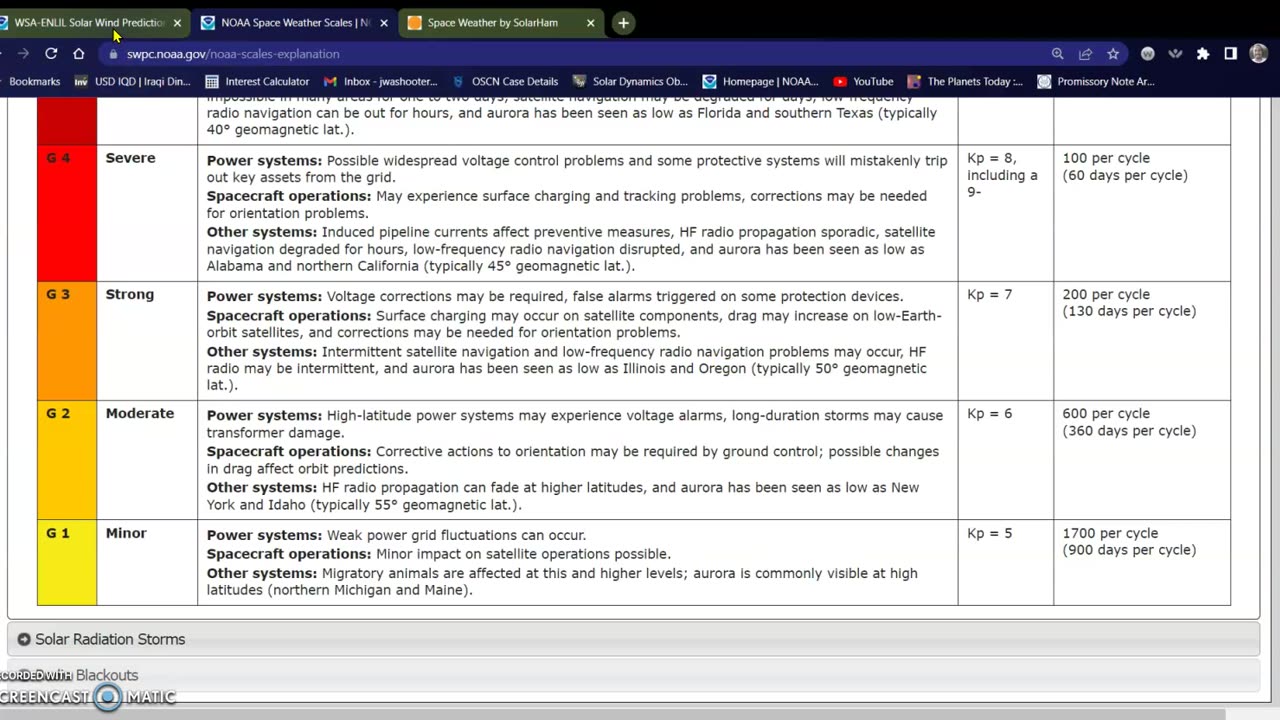Click the G 2 scale label

(58, 413)
